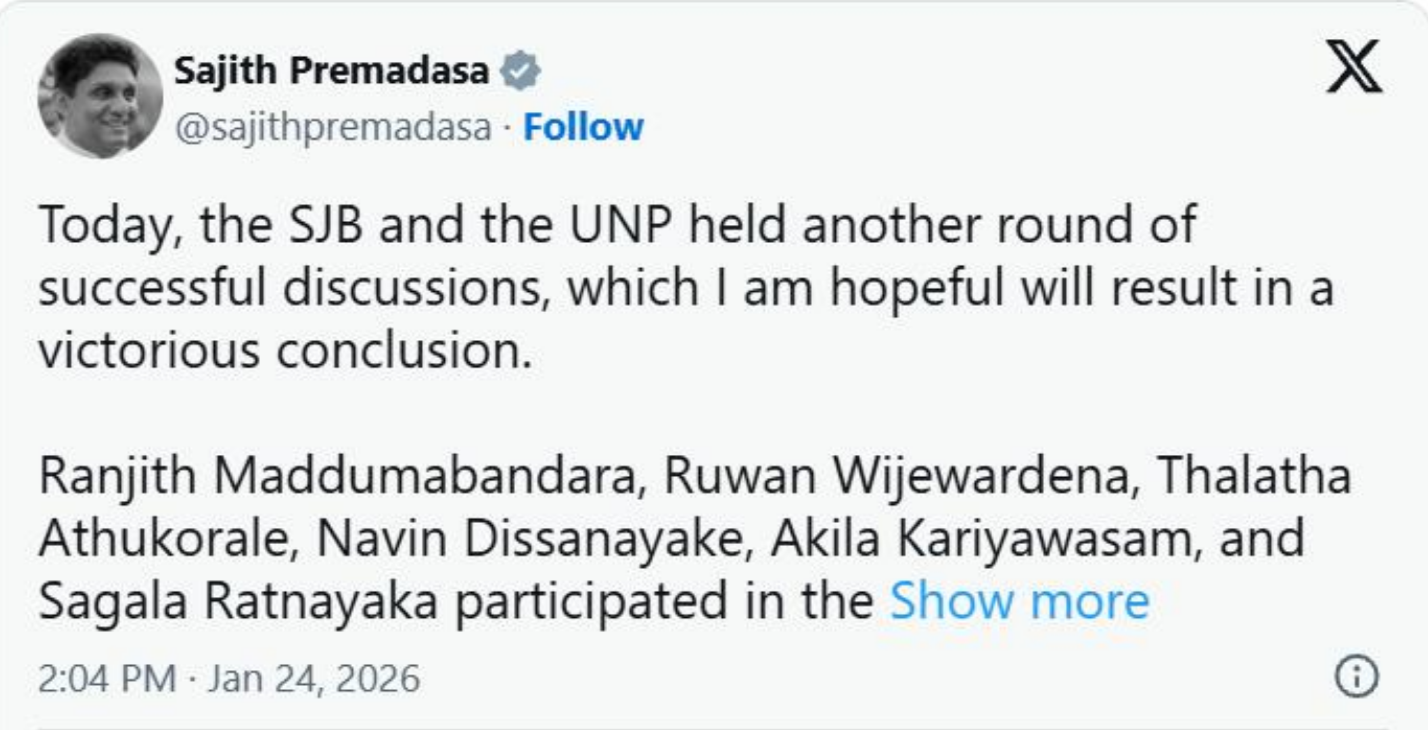Click the blue verified badge

pos(520,70)
